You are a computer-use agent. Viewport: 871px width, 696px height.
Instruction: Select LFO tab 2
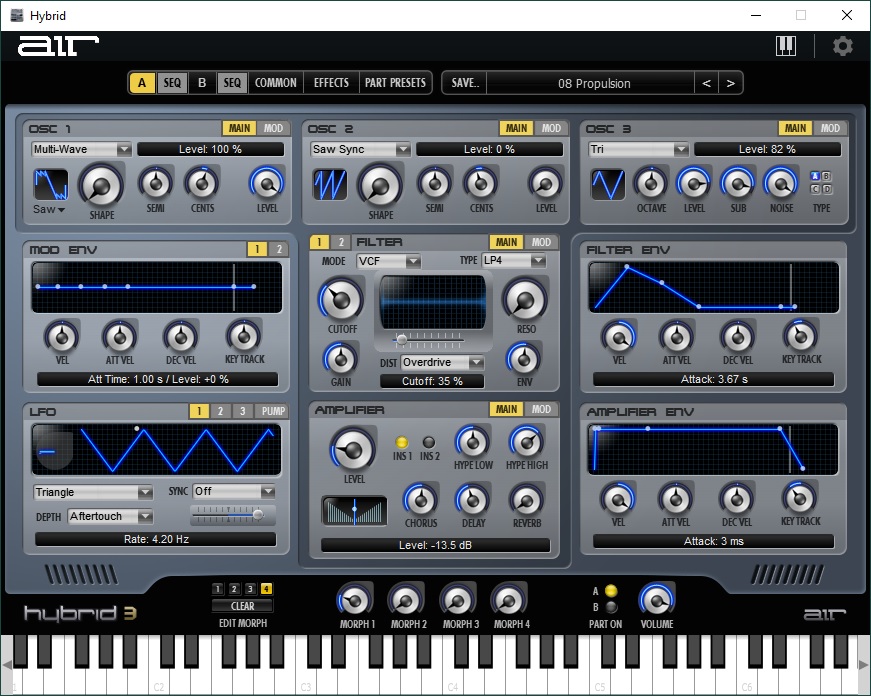[x=221, y=411]
